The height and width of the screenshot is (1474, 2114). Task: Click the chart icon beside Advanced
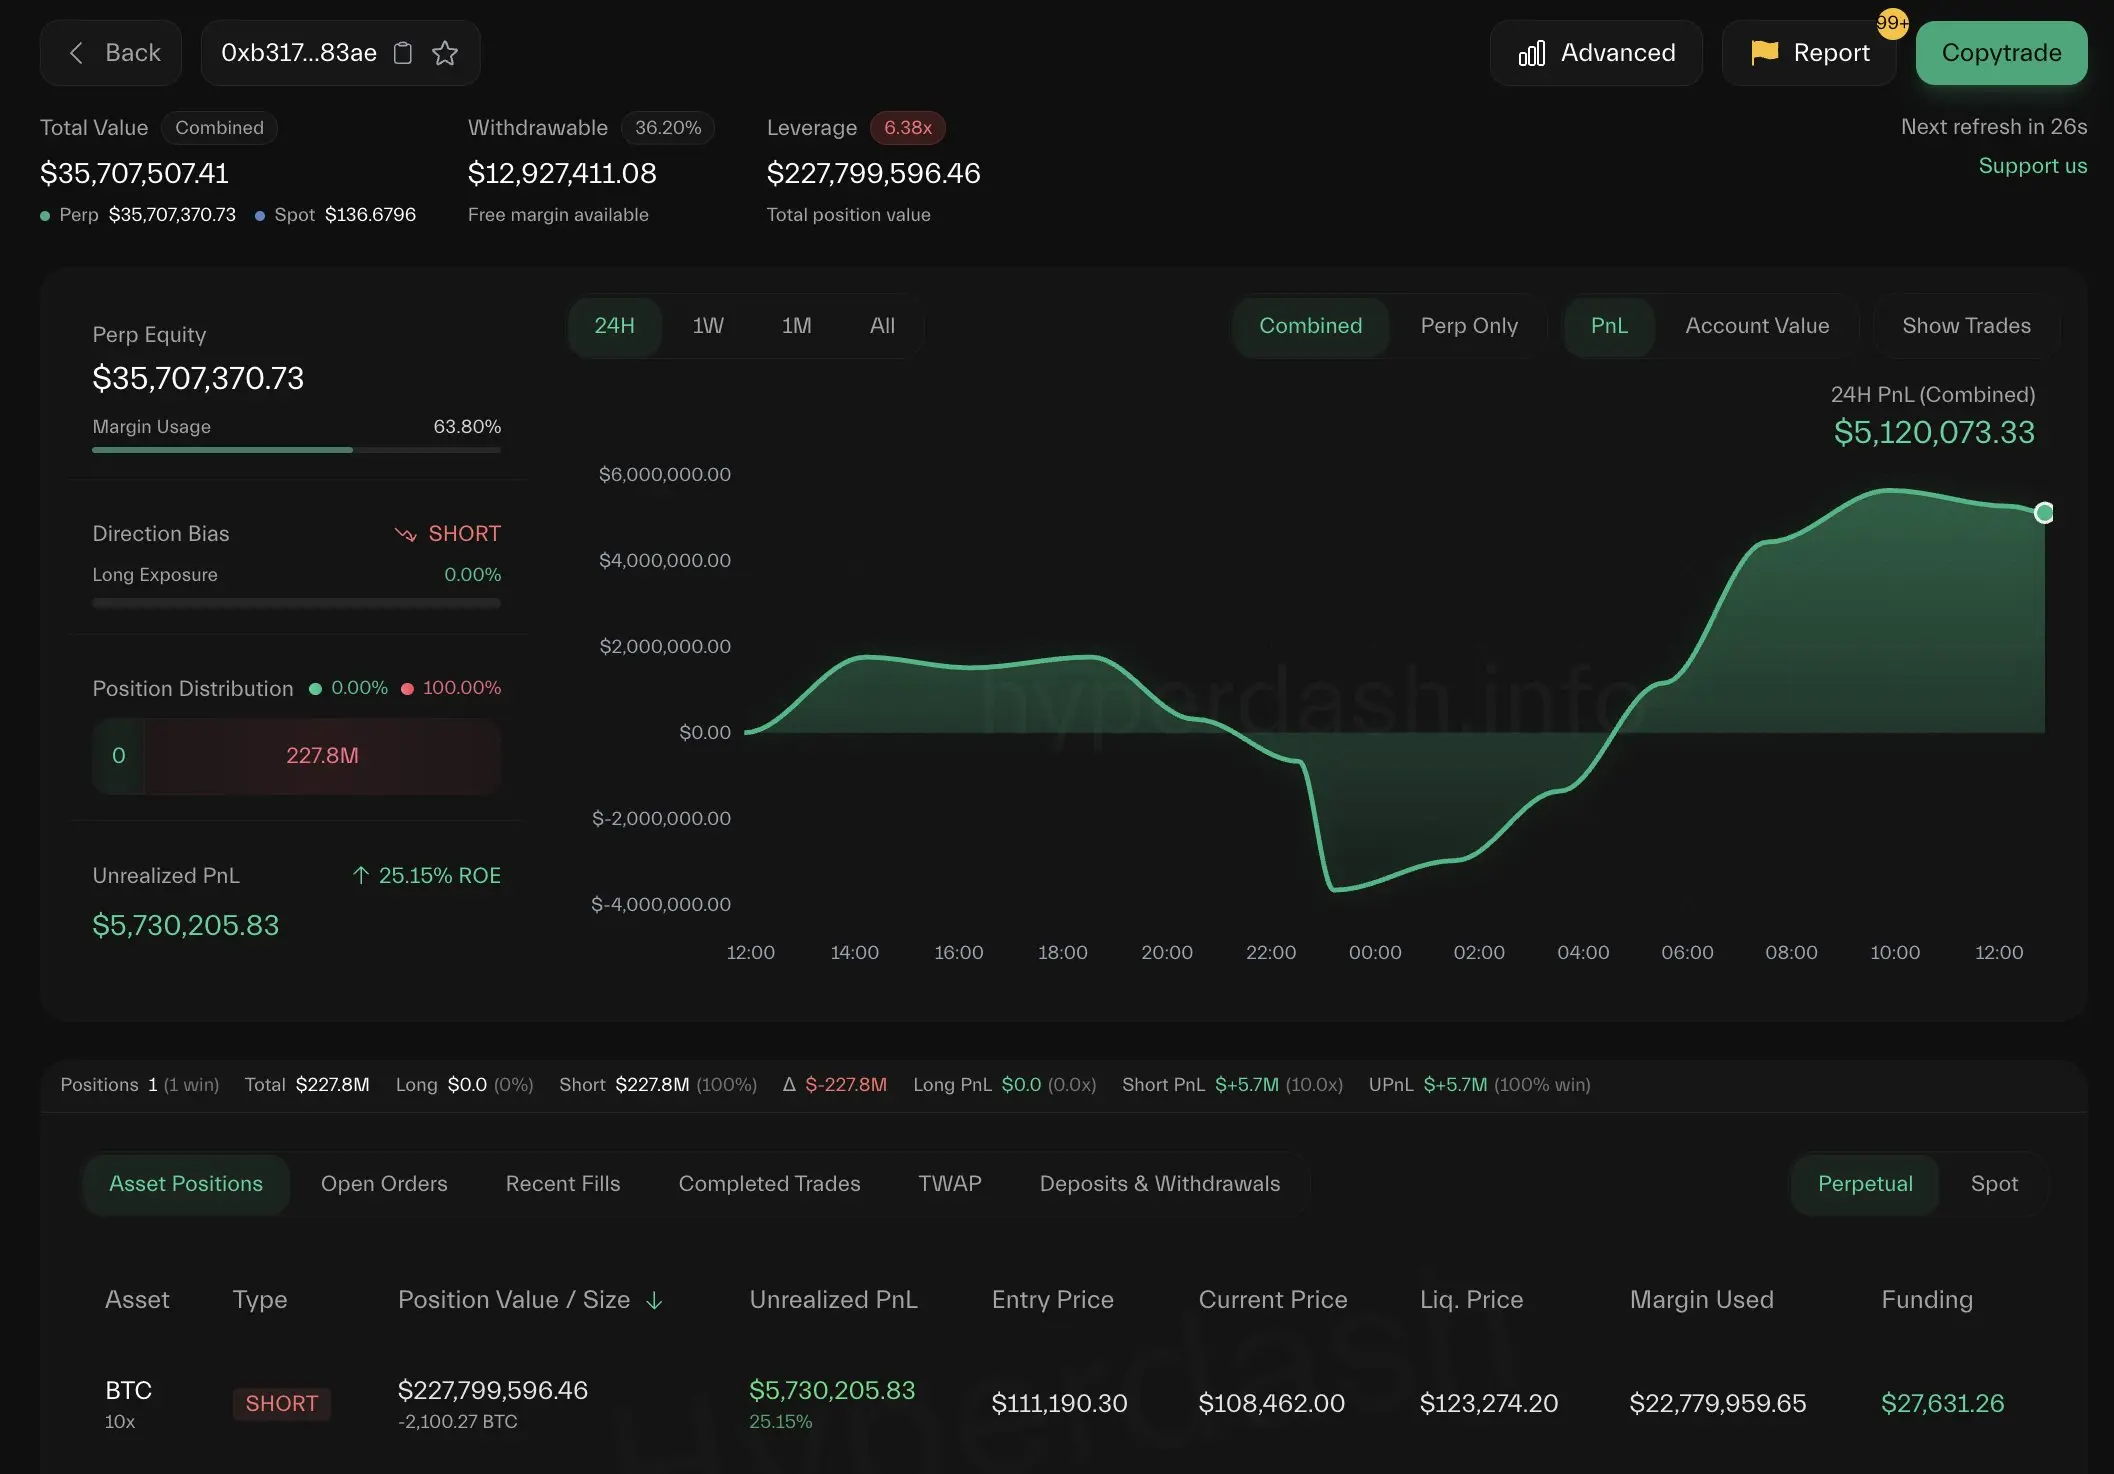[1533, 52]
